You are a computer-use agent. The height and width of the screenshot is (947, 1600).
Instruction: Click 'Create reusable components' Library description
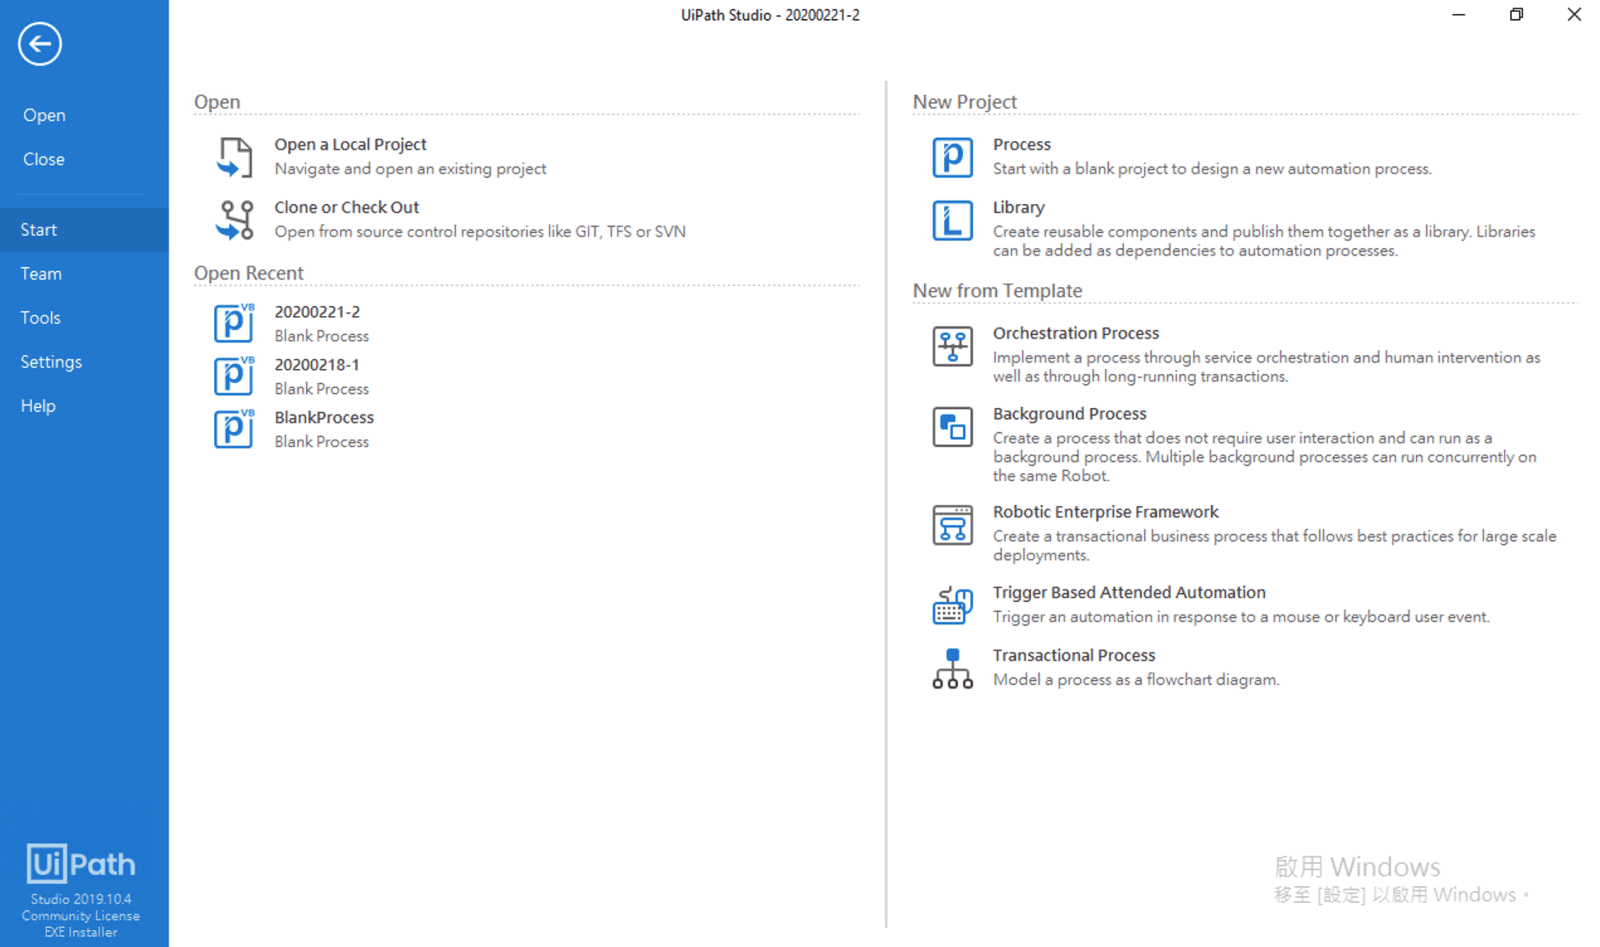point(1264,241)
